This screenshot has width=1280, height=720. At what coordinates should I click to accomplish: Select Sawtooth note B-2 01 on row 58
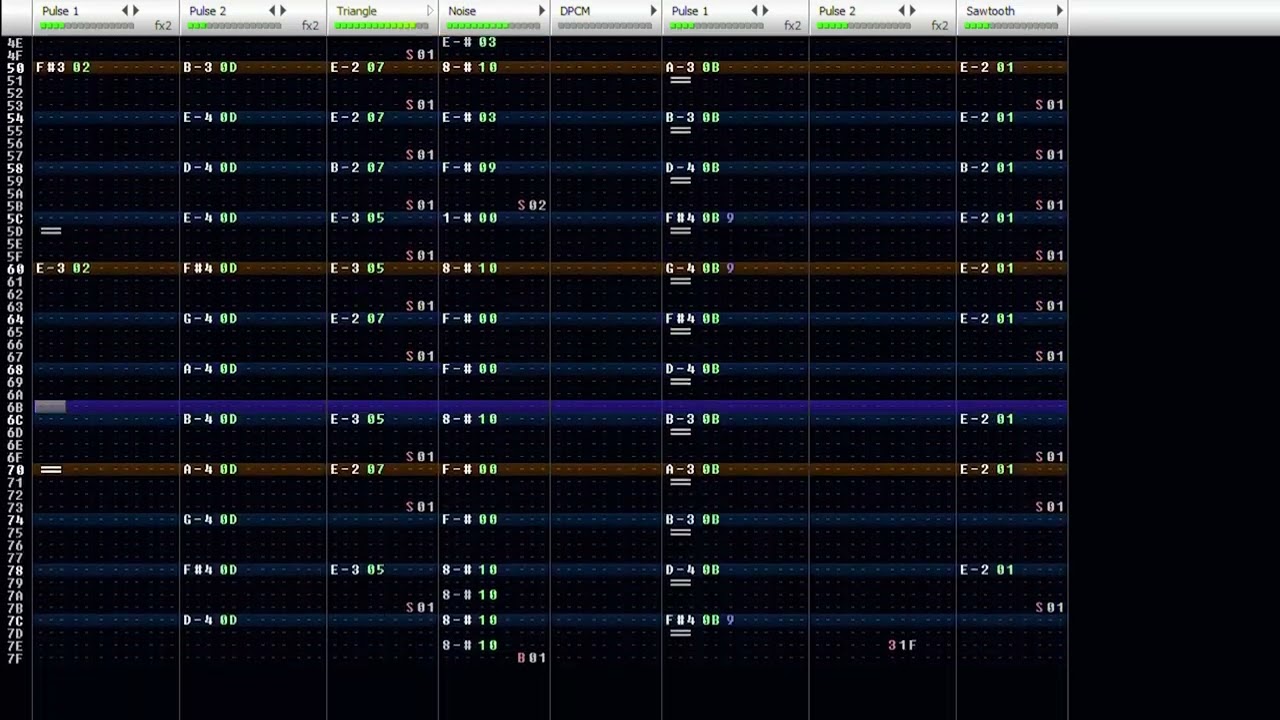point(987,167)
